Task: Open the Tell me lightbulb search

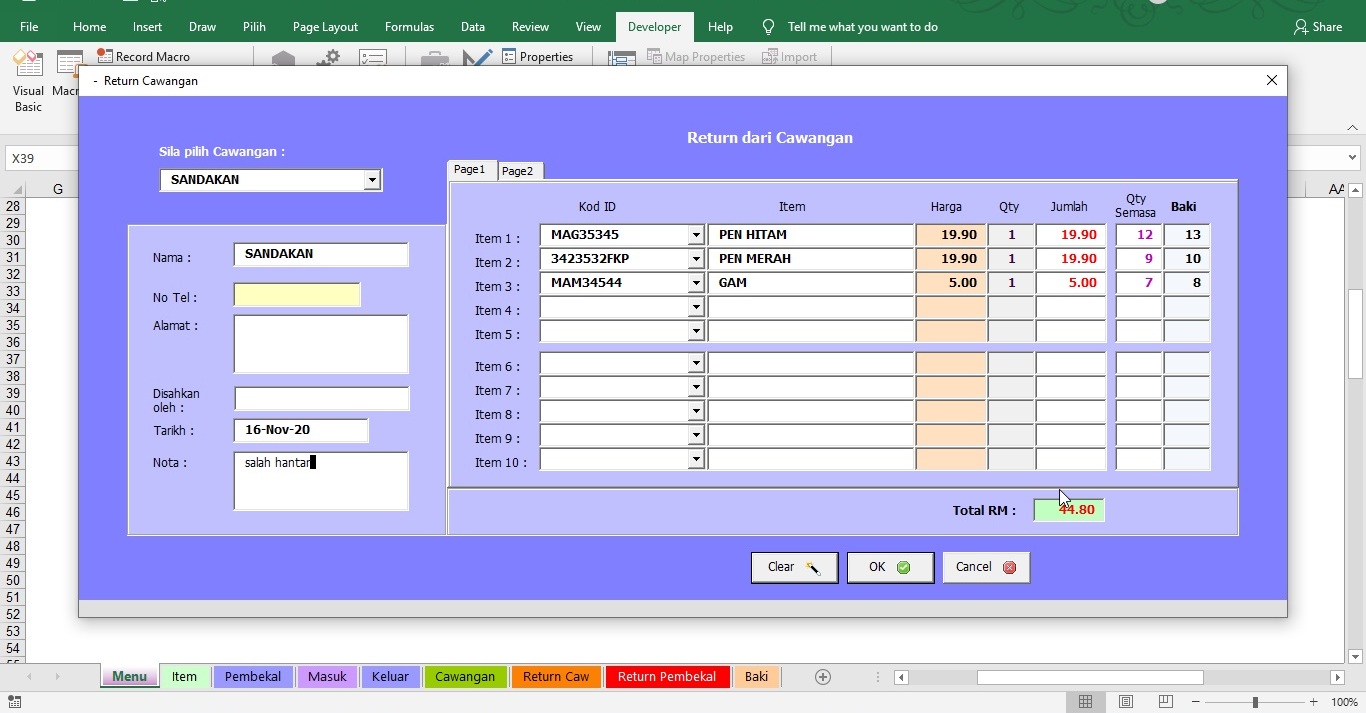Action: pyautogui.click(x=768, y=27)
